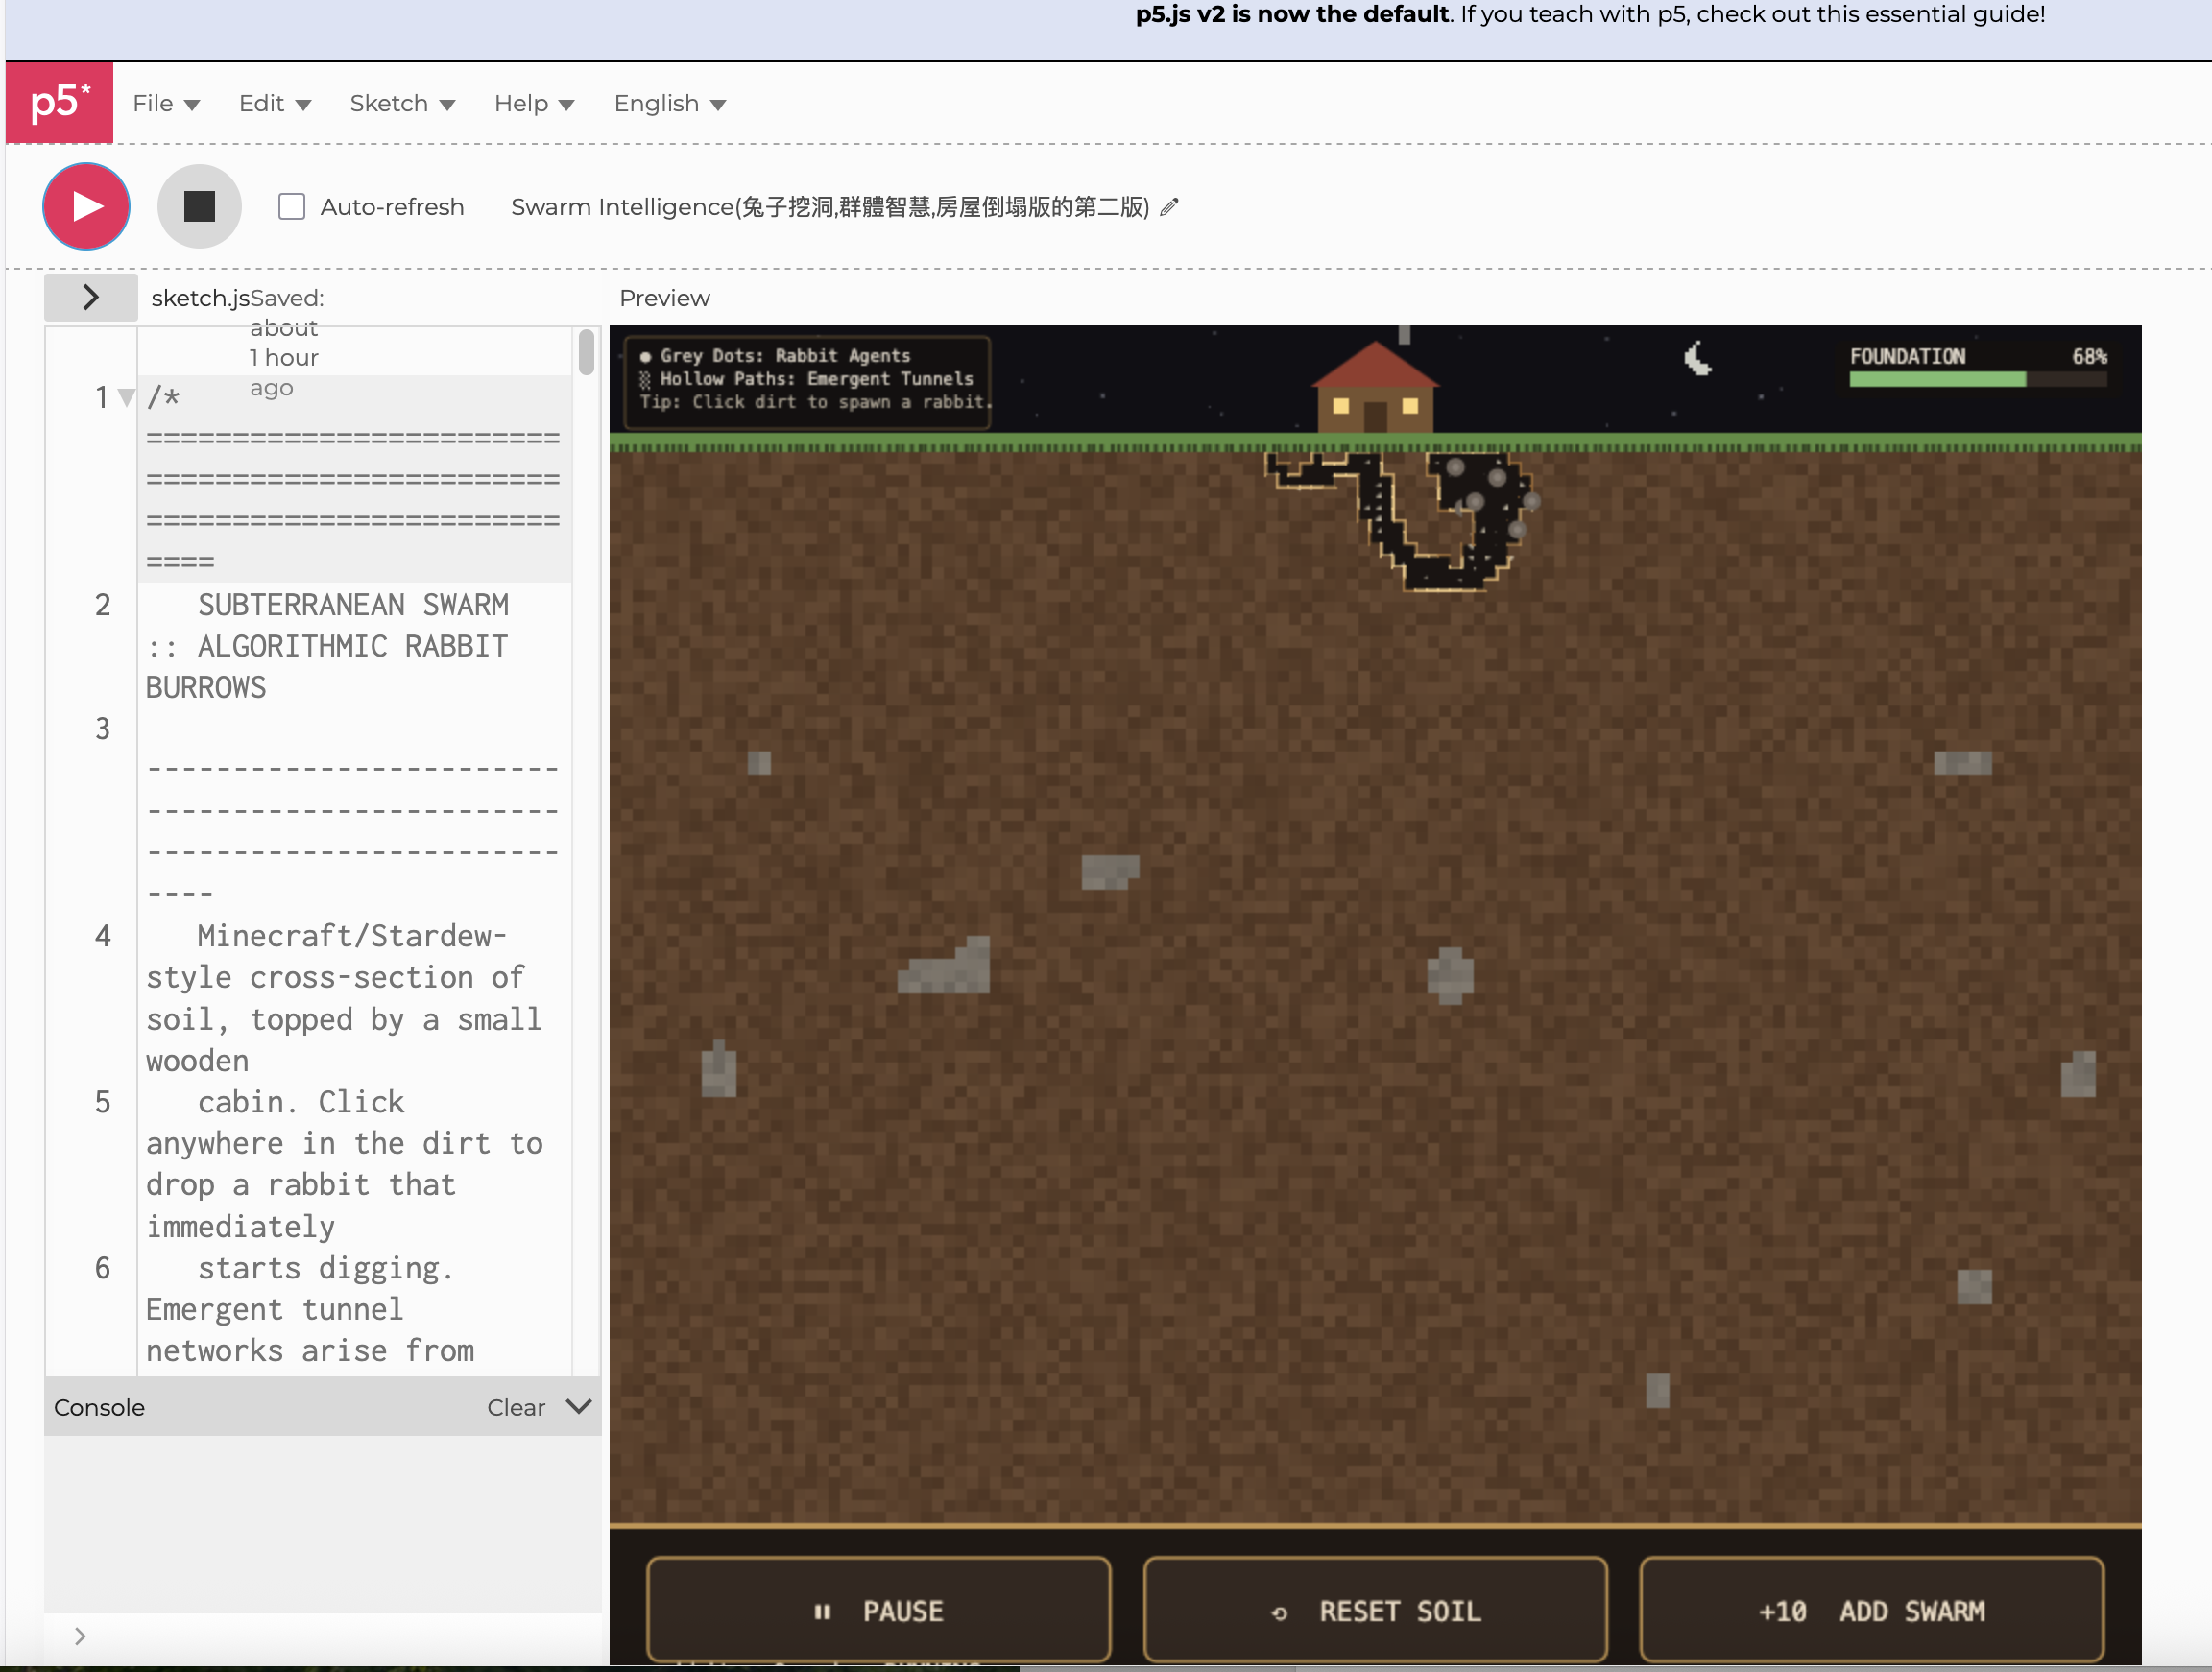
Task: Click the 'Minecraft/Stardew-' text on line 4
Action: (352, 936)
